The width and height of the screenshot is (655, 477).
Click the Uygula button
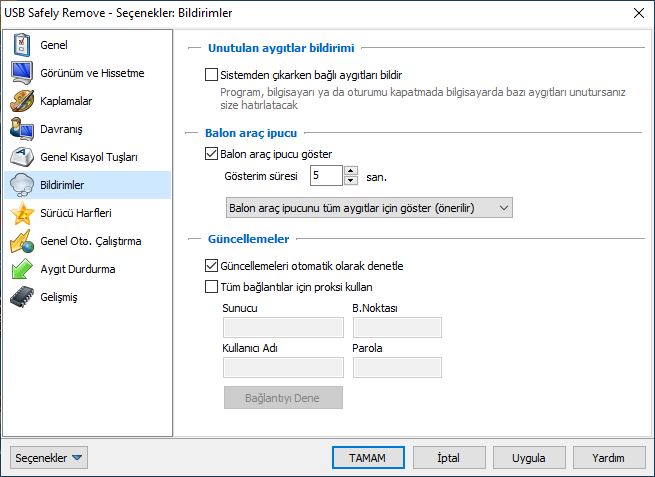[529, 458]
